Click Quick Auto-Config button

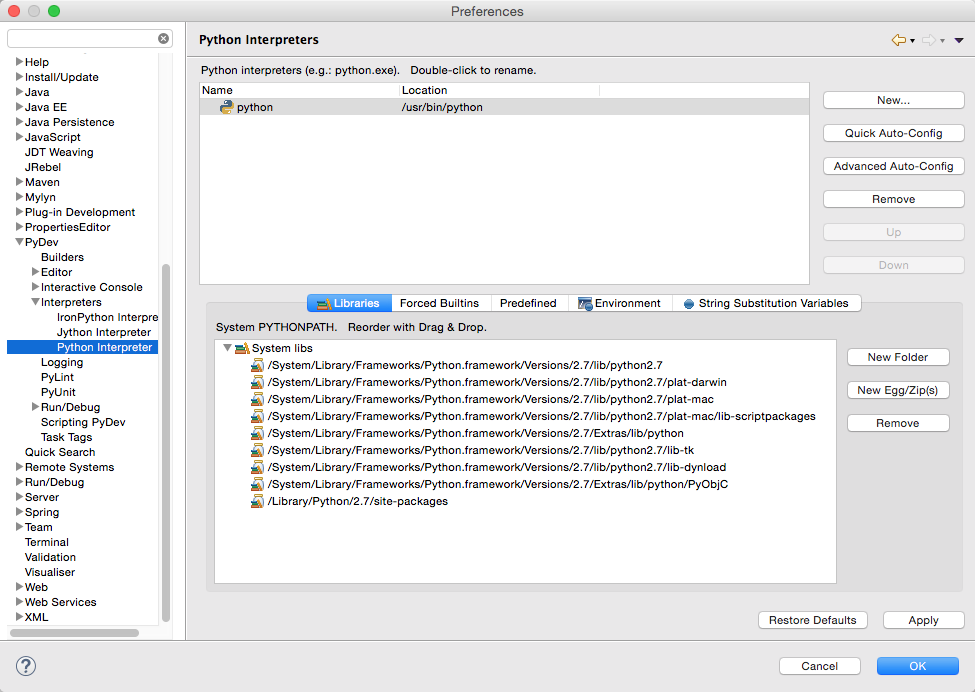tap(894, 133)
